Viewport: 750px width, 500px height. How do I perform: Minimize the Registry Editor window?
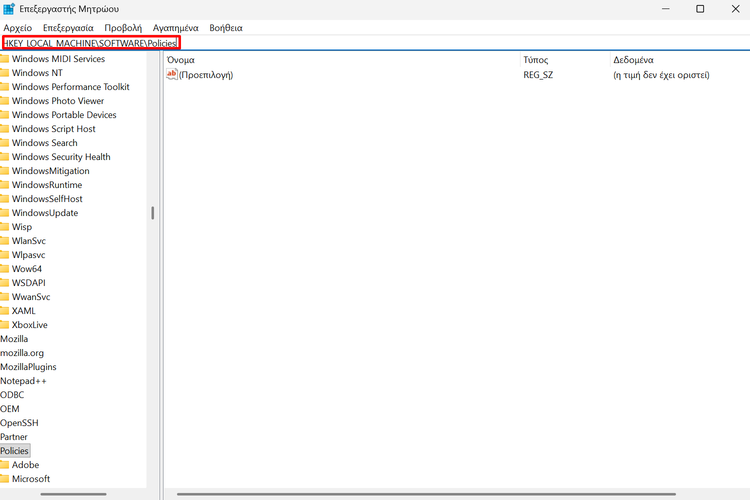(x=665, y=9)
